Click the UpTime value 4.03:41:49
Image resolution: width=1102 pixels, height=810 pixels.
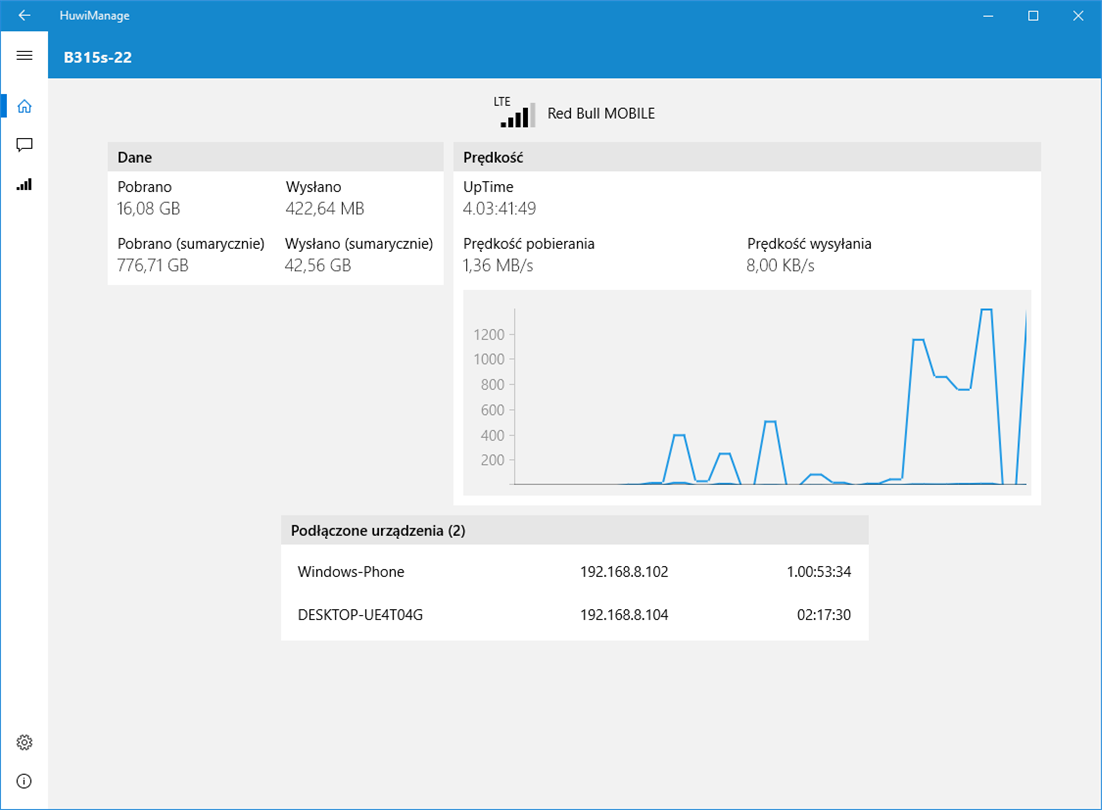pyautogui.click(x=500, y=209)
